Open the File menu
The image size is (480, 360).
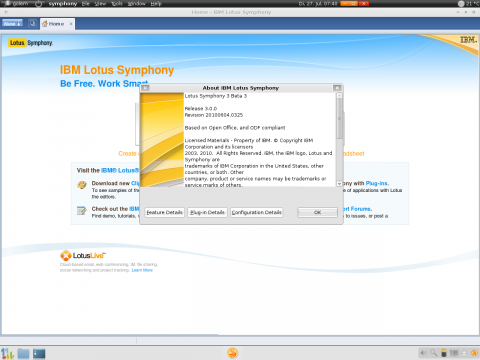(86, 4)
